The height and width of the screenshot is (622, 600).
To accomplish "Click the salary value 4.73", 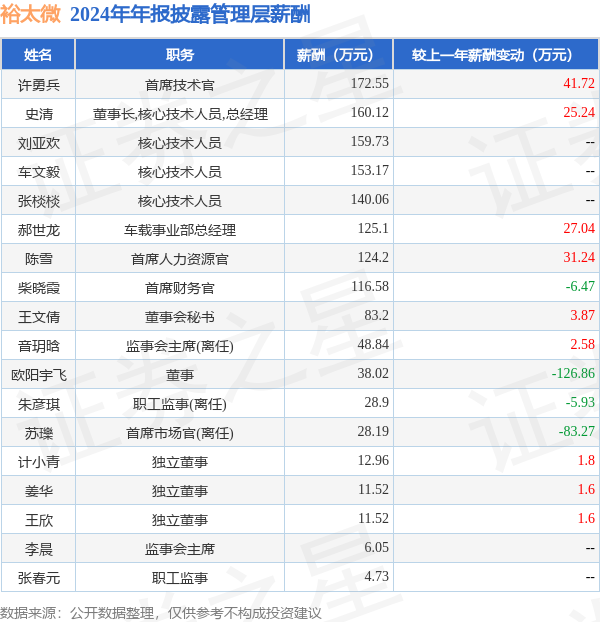I will pos(377,576).
